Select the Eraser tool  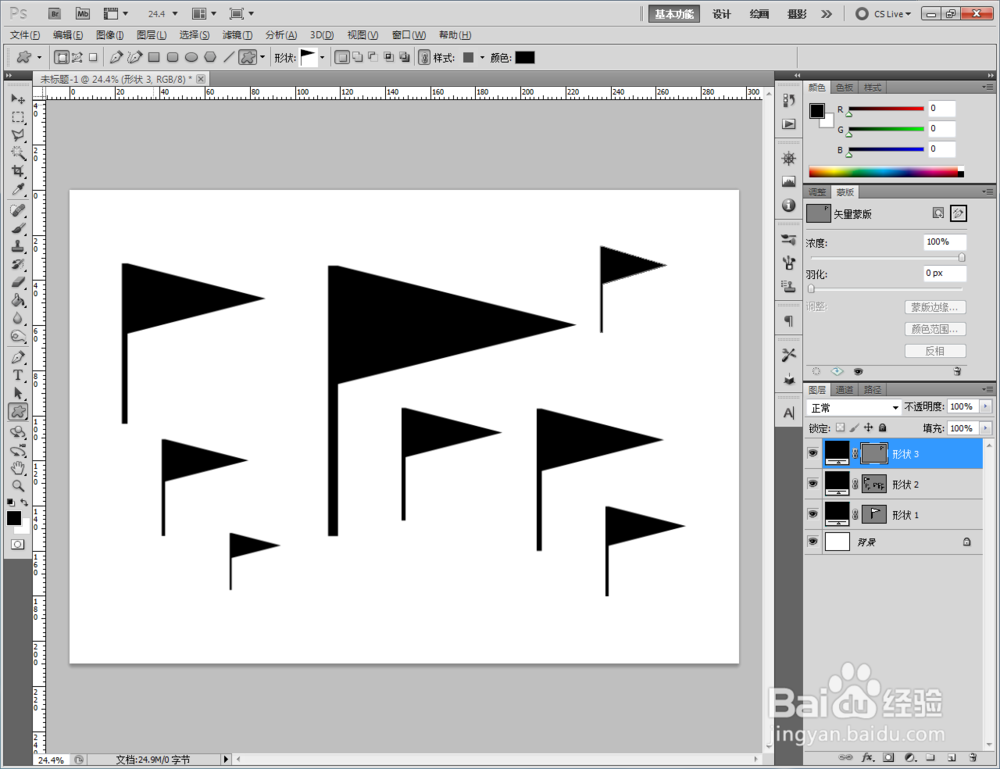coord(18,282)
